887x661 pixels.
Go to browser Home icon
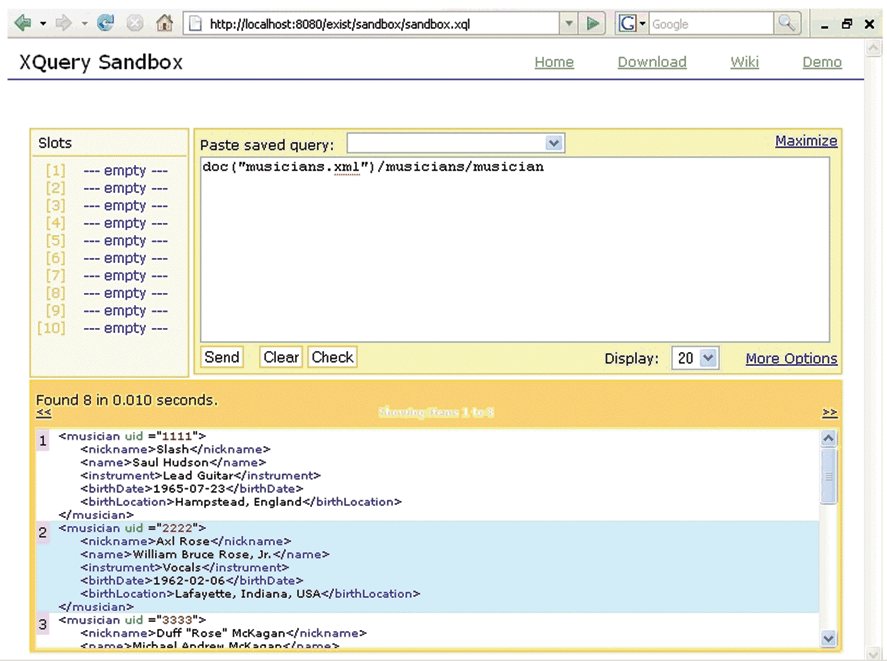coord(165,23)
